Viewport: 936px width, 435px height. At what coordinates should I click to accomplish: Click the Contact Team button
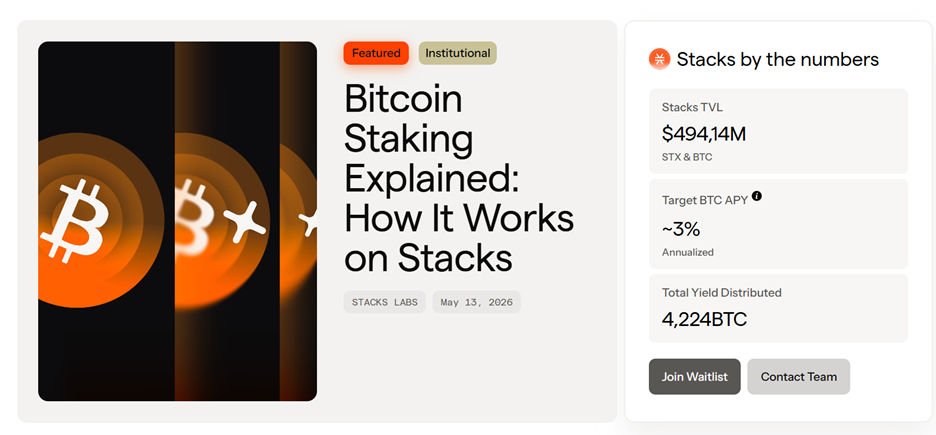pyautogui.click(x=799, y=377)
